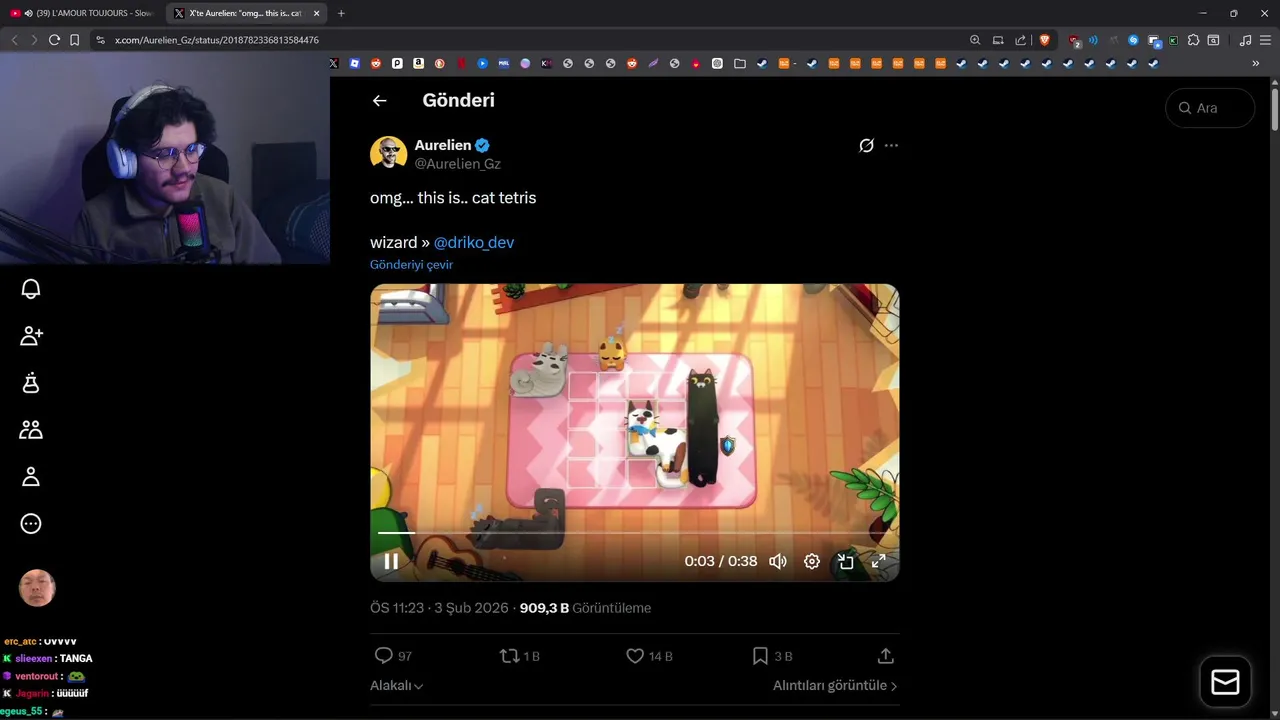
Task: Open the Extensions puzzle-piece icon
Action: coord(1193,40)
